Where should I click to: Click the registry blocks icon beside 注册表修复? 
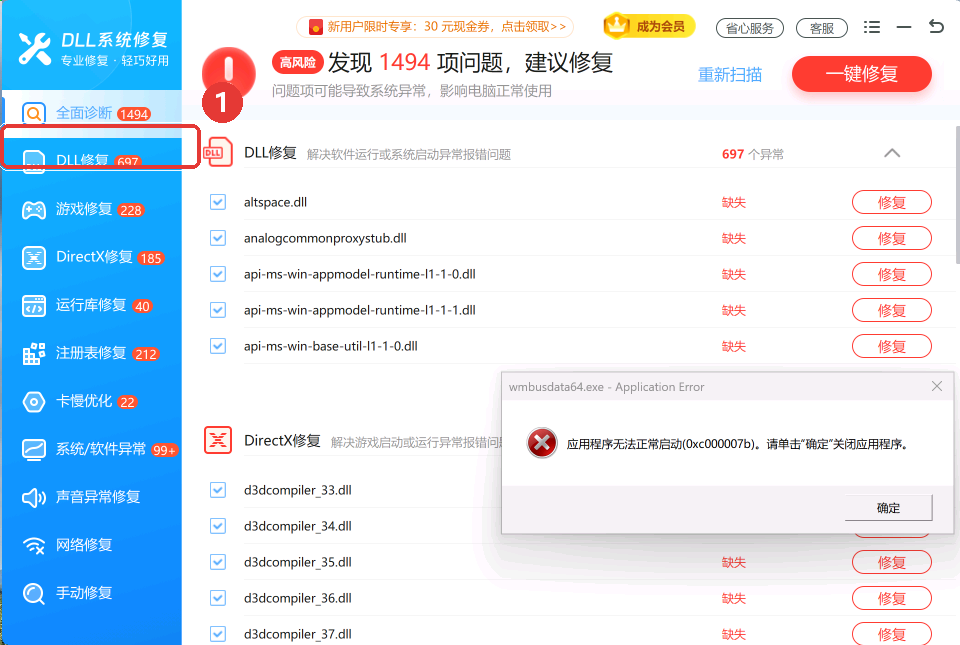tap(34, 354)
